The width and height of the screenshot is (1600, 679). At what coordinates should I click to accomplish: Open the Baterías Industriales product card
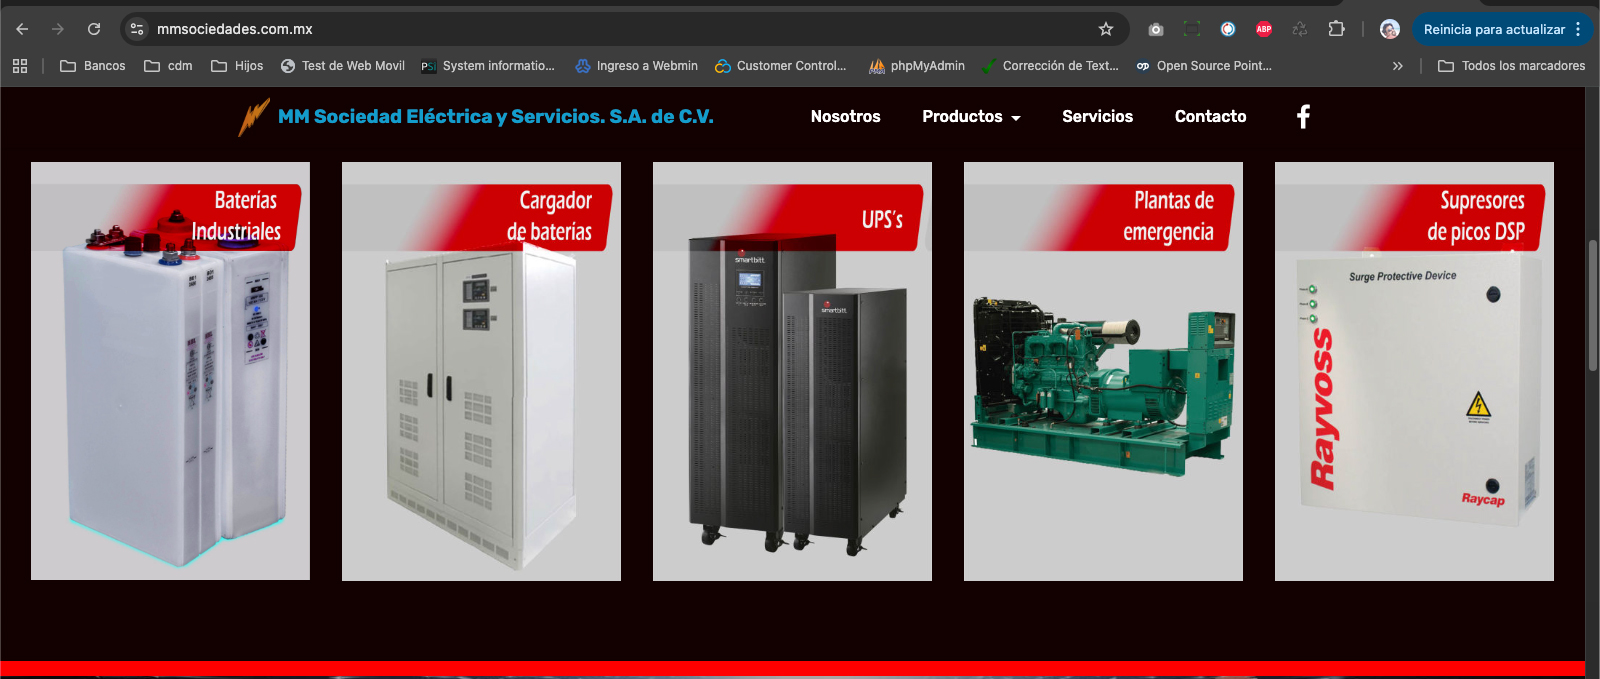pyautogui.click(x=170, y=371)
